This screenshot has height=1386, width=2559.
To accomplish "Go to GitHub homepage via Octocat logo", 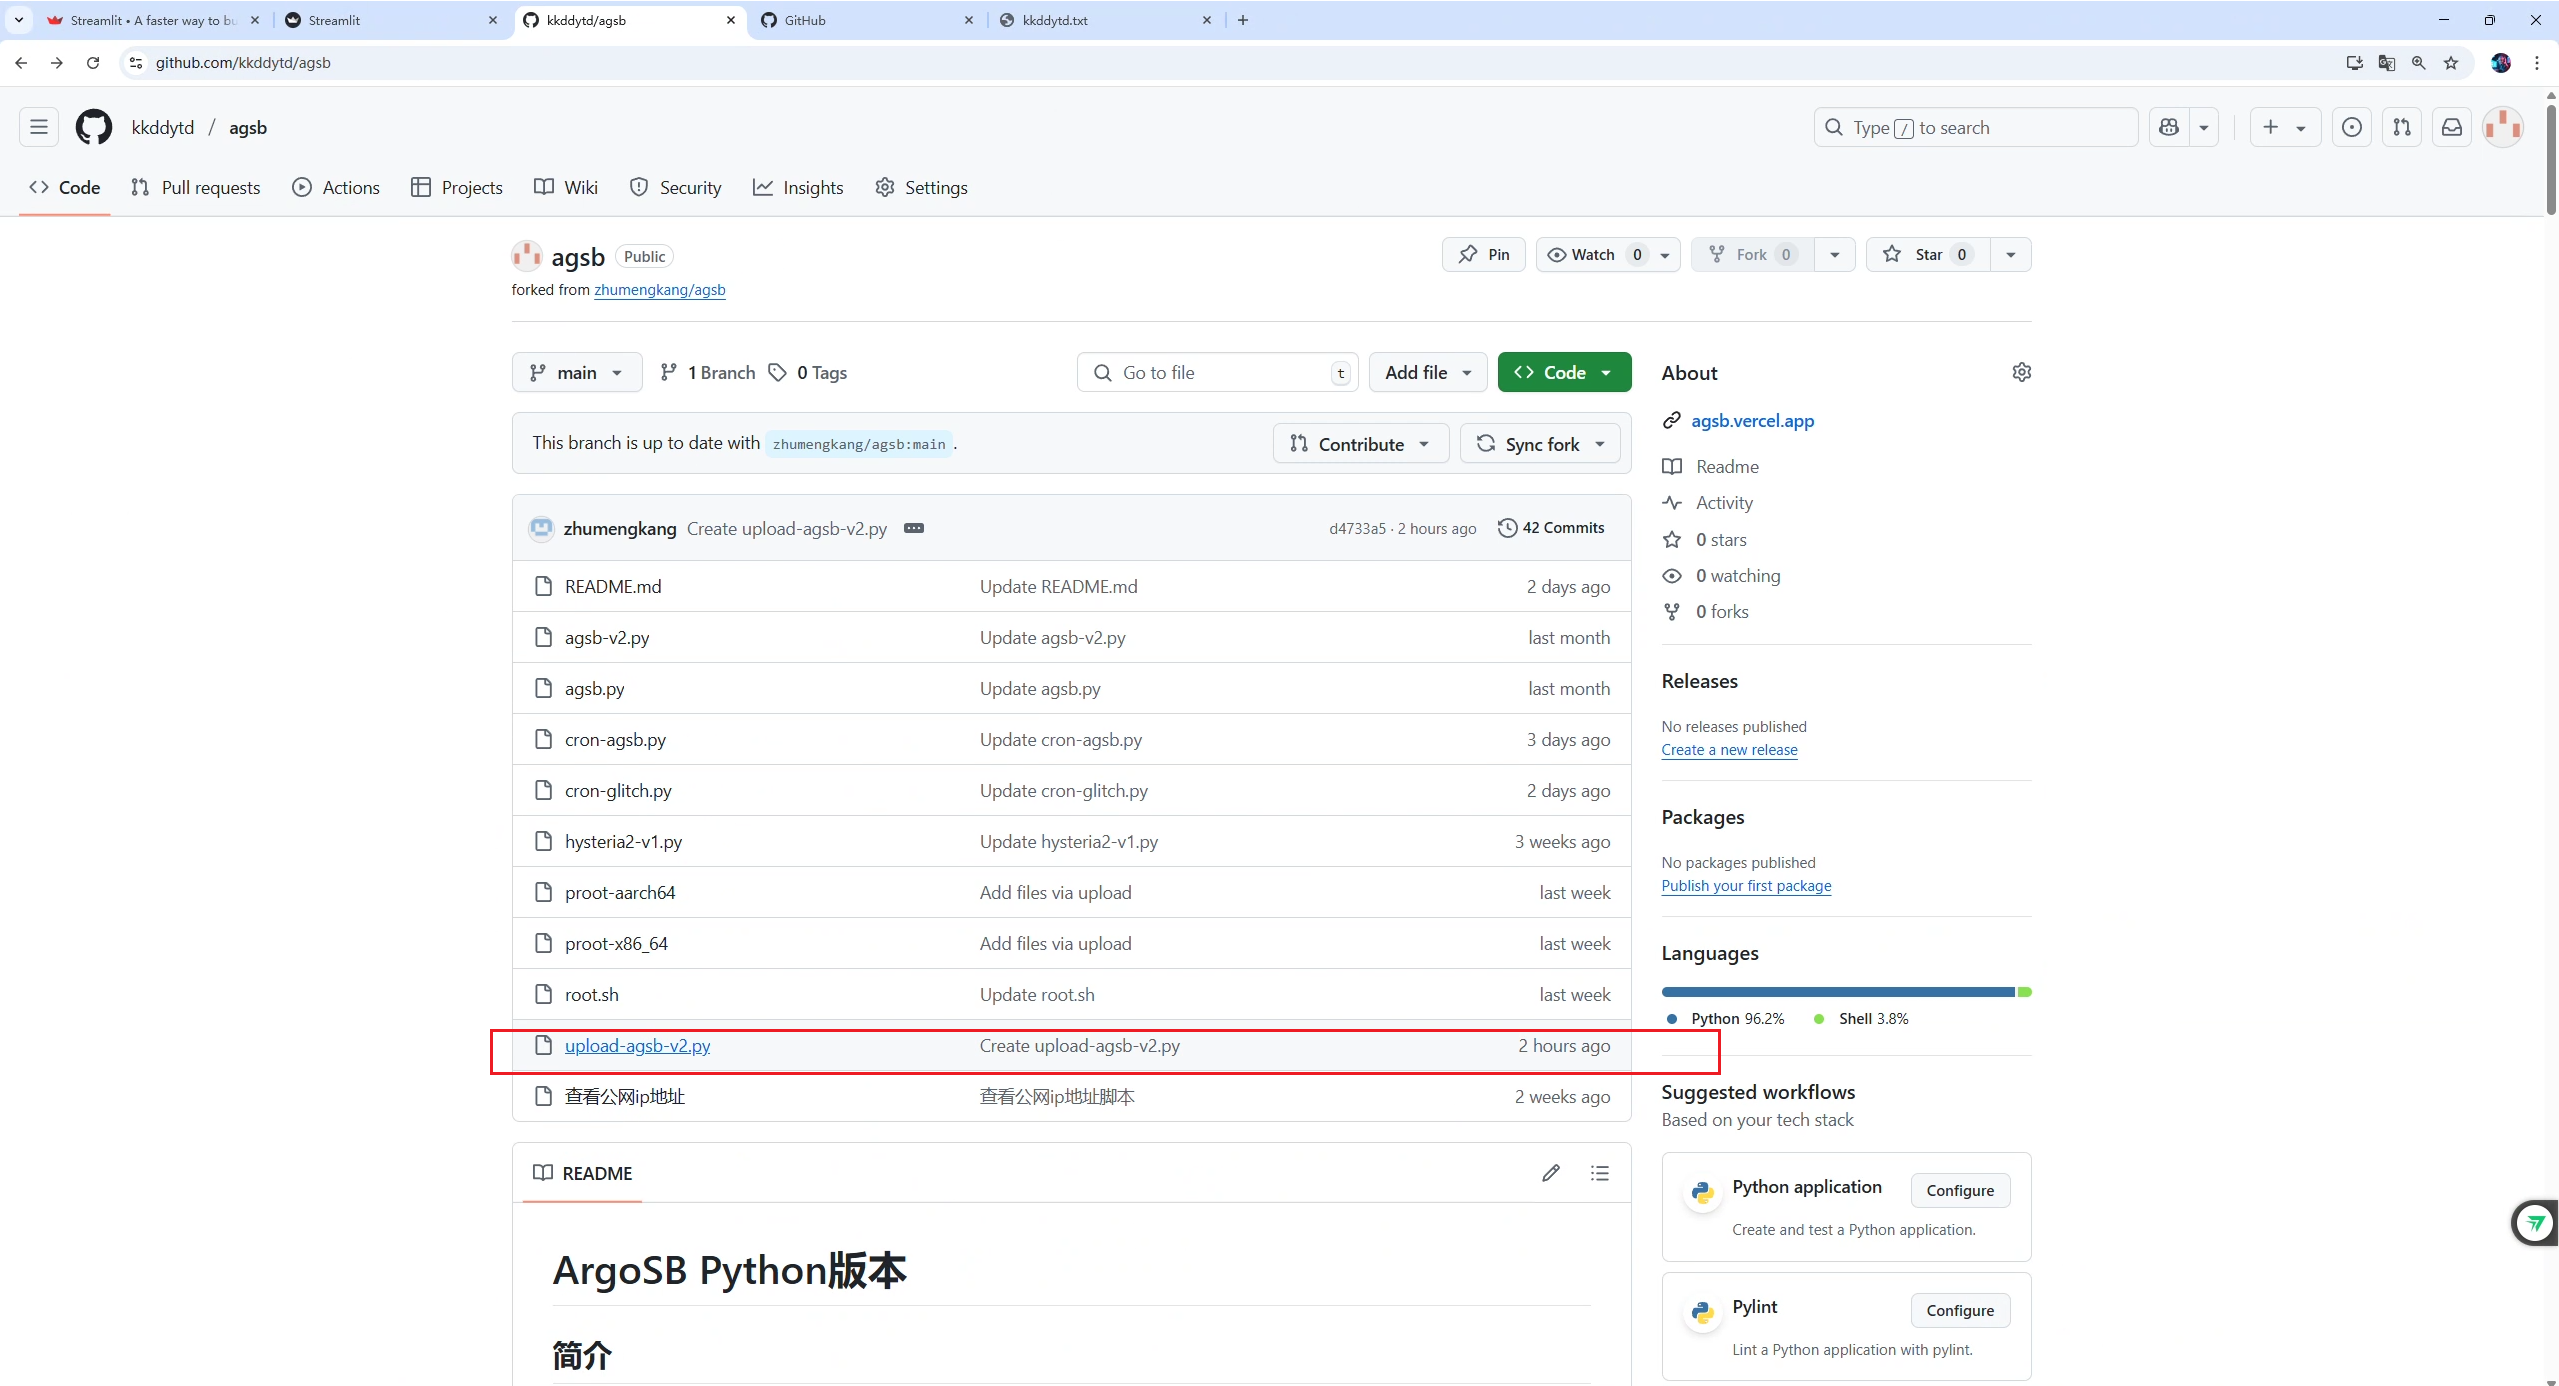I will click(x=94, y=127).
